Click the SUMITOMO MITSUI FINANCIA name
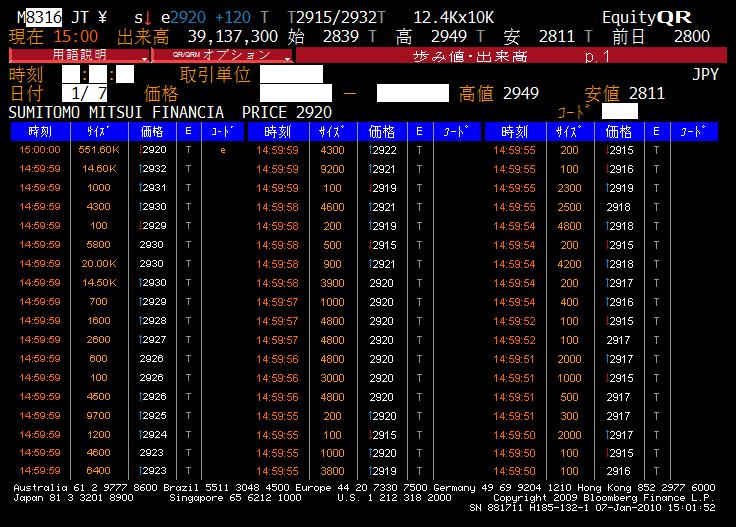Image resolution: width=736 pixels, height=527 pixels. pos(116,112)
